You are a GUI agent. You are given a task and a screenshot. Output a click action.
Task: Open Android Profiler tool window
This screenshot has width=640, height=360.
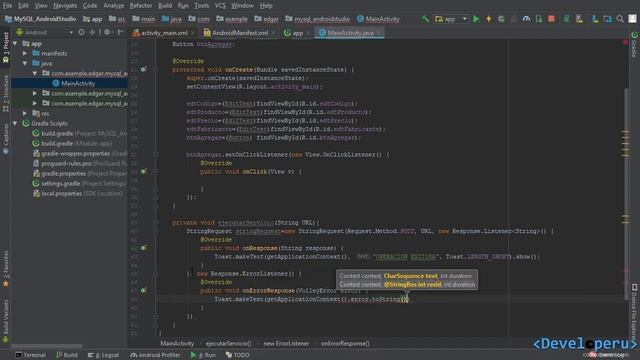click(x=155, y=355)
